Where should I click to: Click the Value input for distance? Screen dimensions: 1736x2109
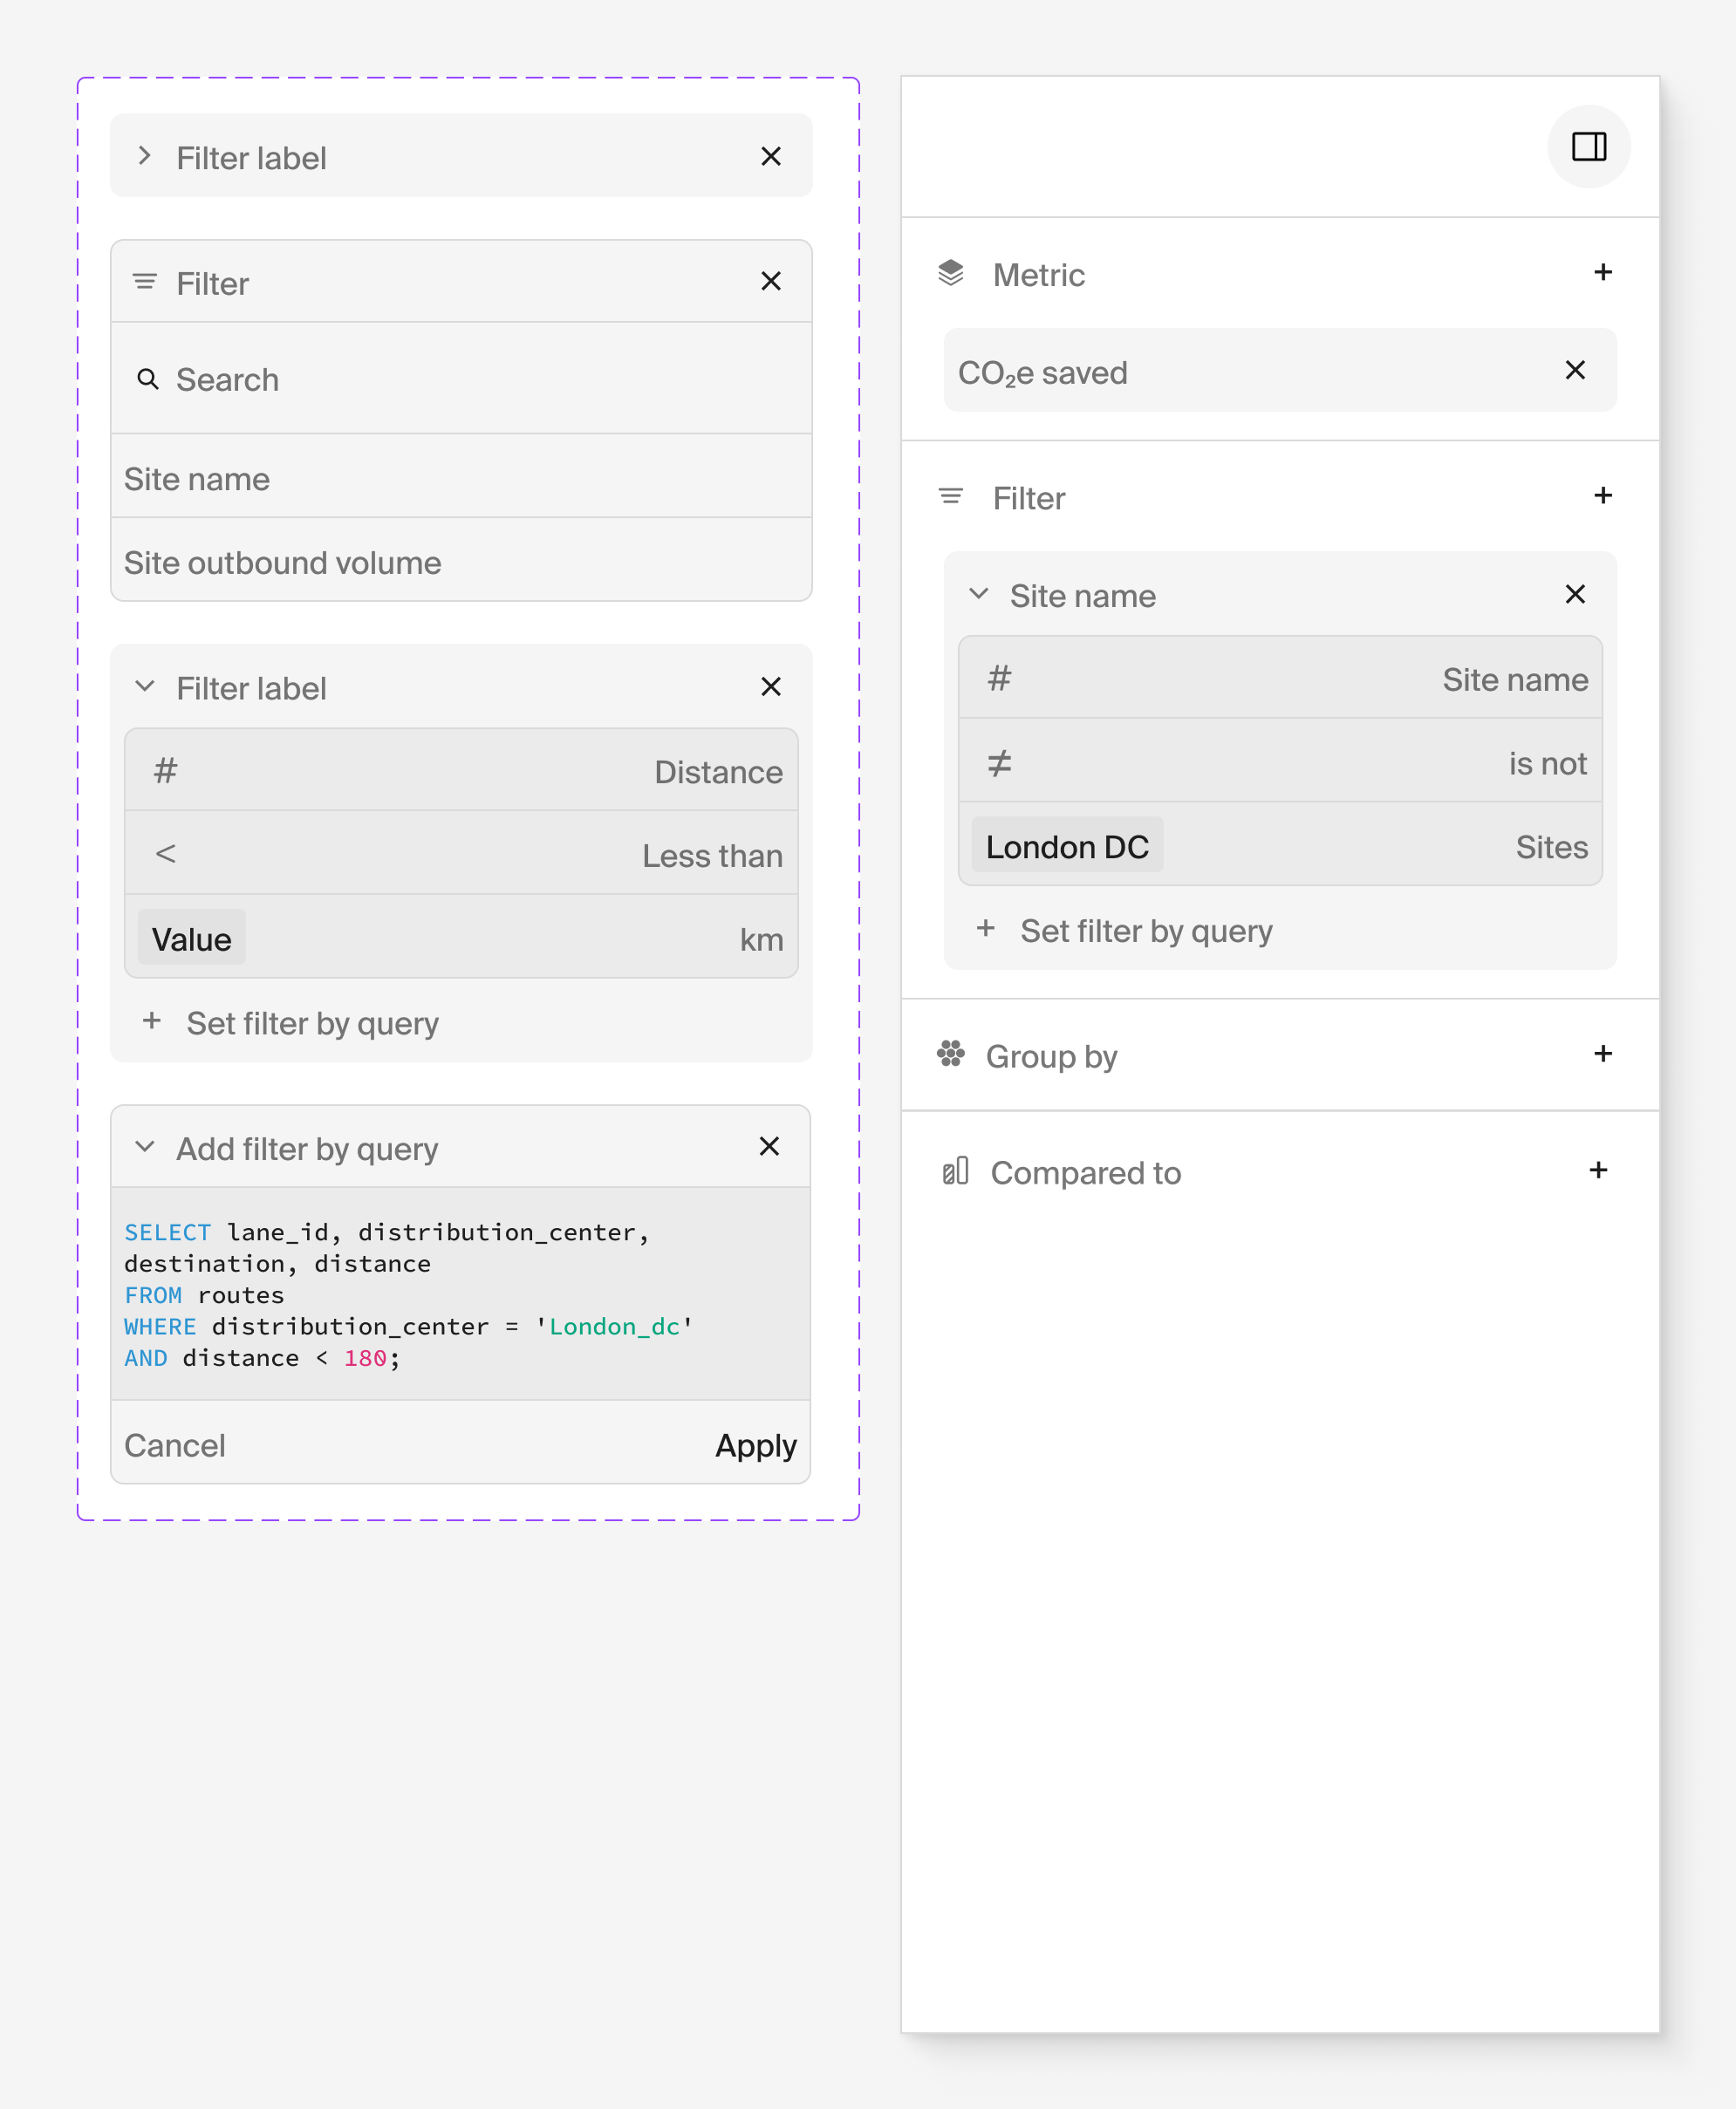click(191, 939)
